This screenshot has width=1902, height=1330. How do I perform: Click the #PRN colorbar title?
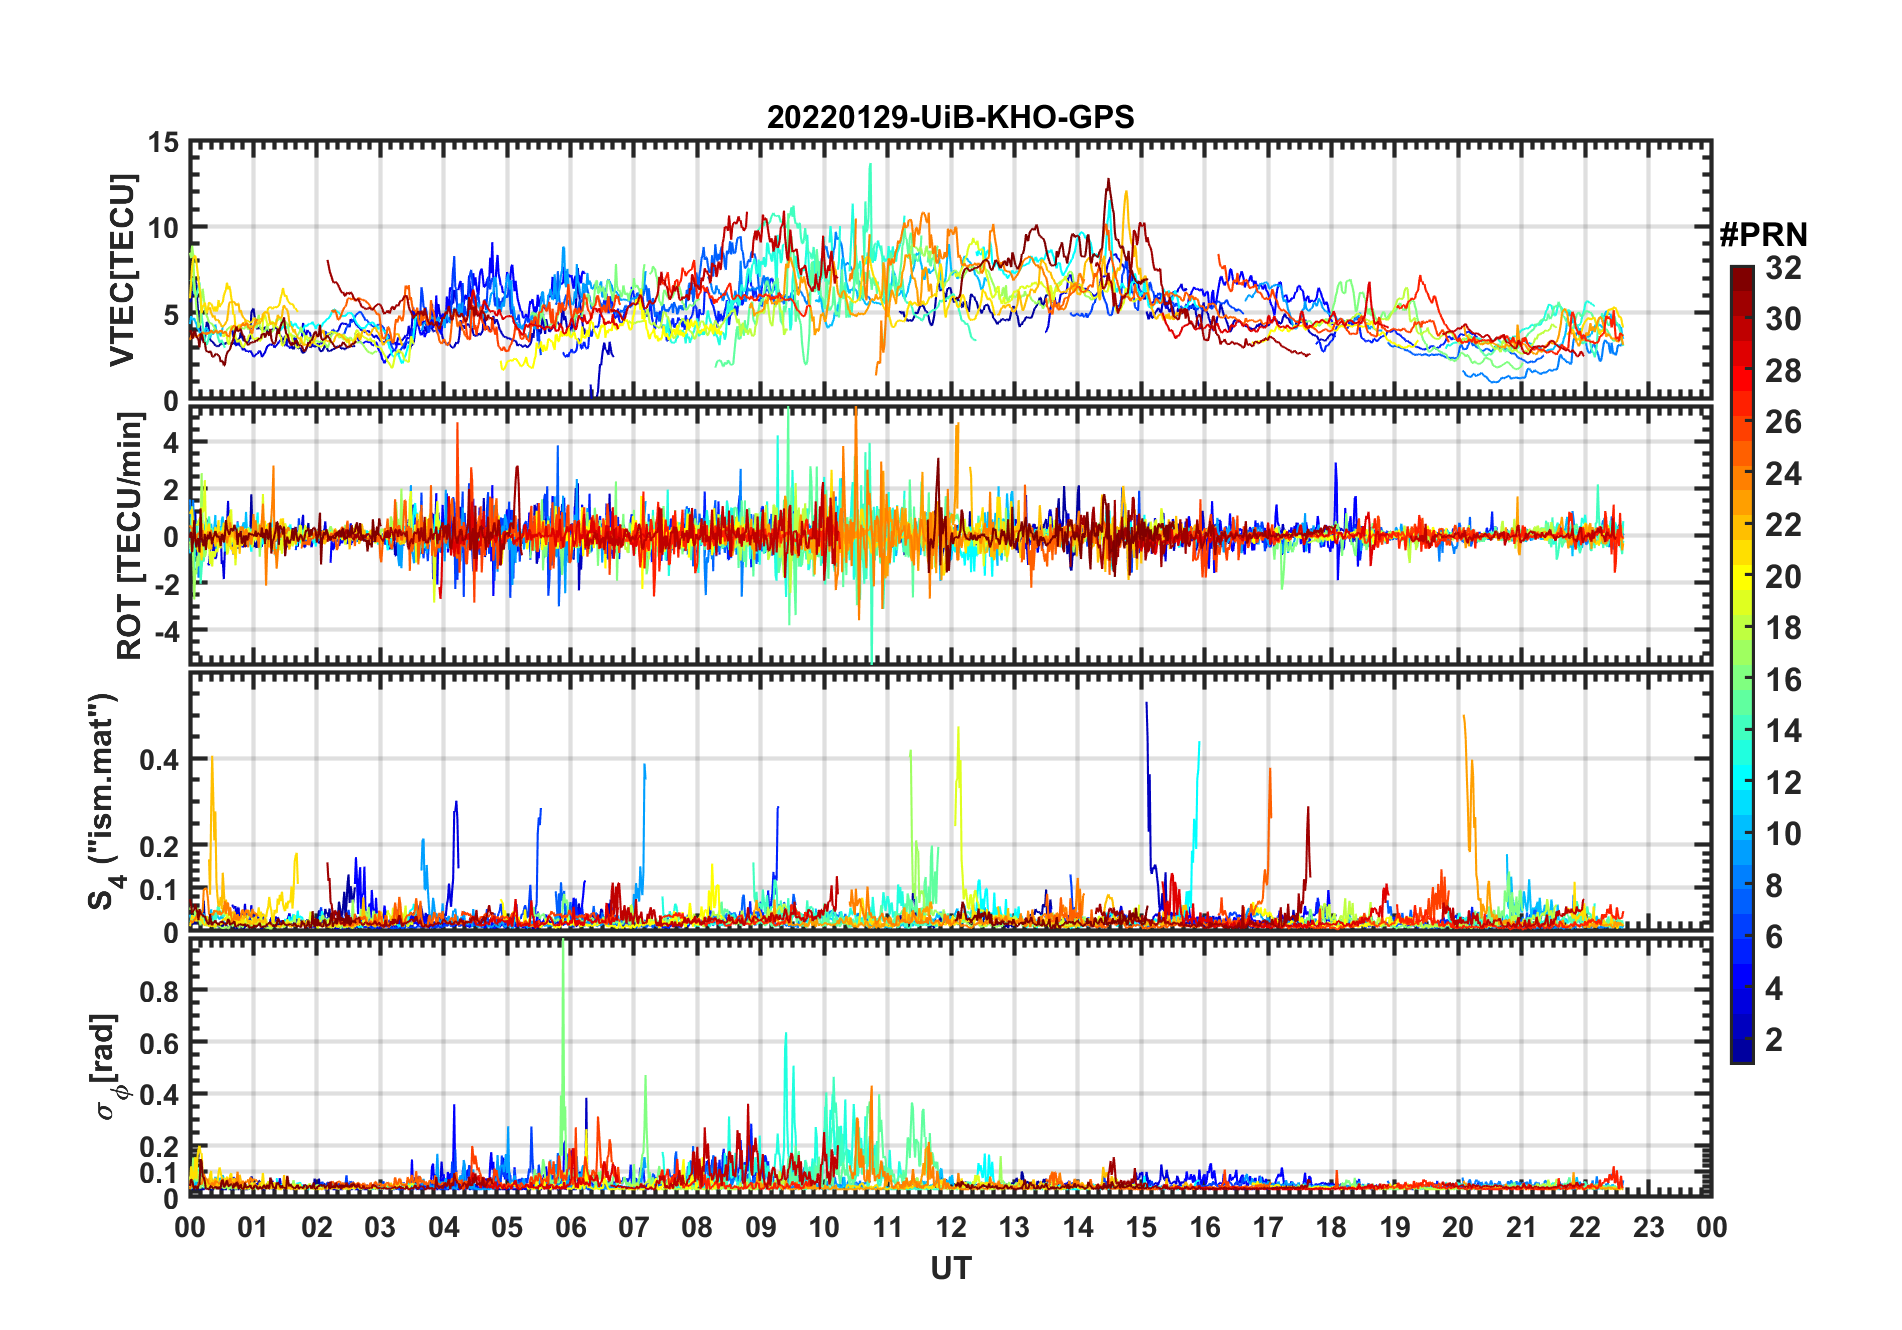point(1763,235)
